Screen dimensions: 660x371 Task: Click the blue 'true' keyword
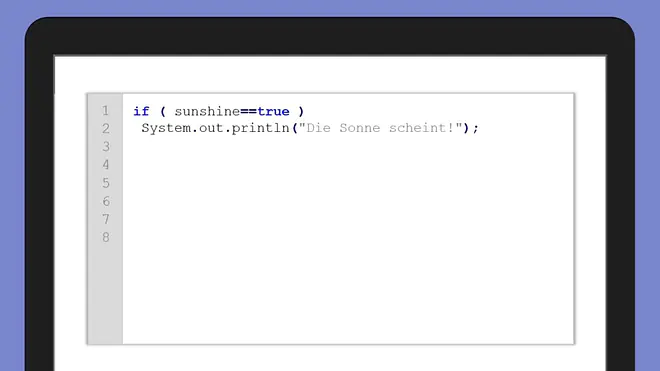273,112
